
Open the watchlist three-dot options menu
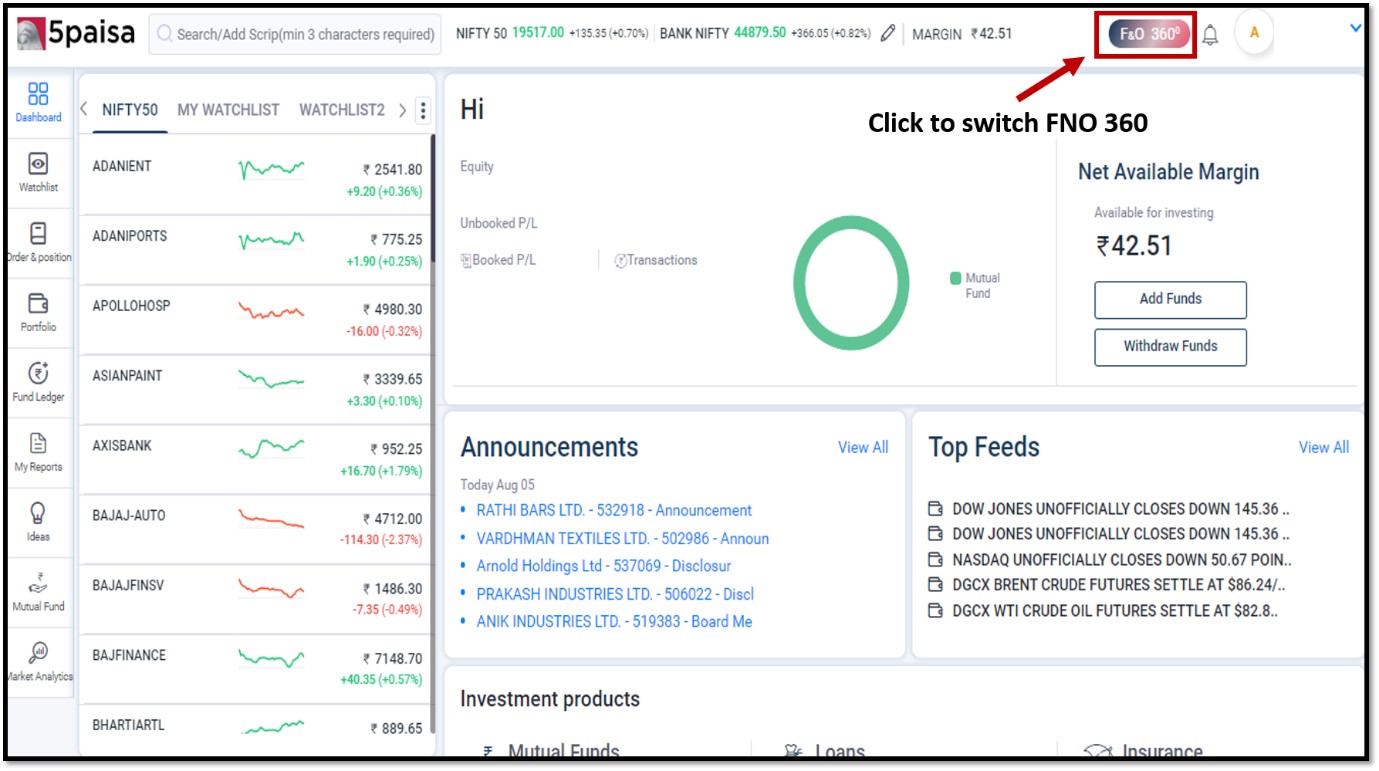(422, 110)
